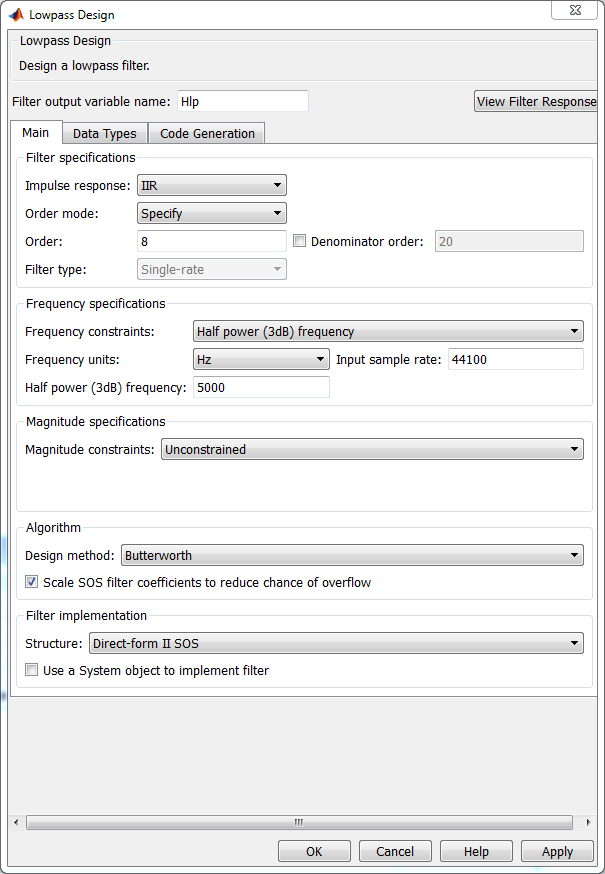Click the horizontal scrollbar left arrow
The width and height of the screenshot is (605, 874).
pyautogui.click(x=15, y=822)
